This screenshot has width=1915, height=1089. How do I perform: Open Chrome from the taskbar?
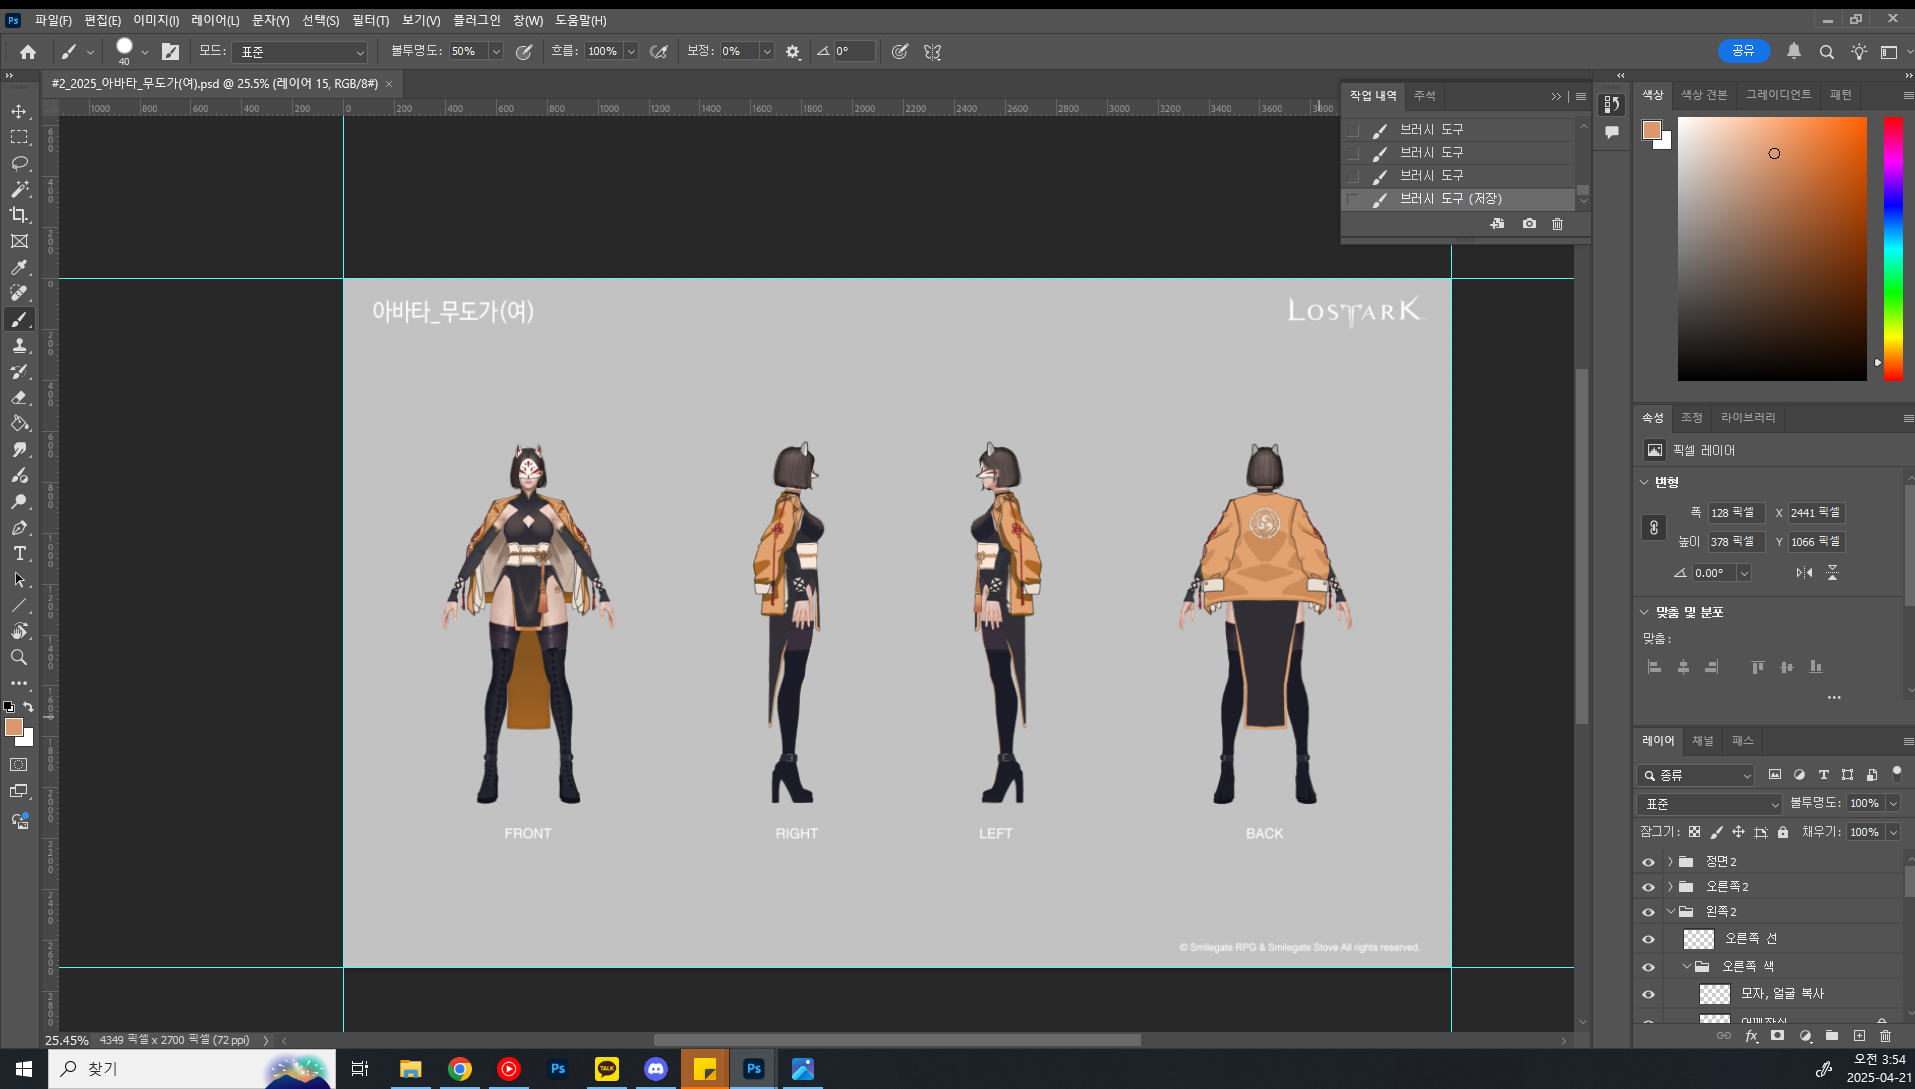(460, 1069)
